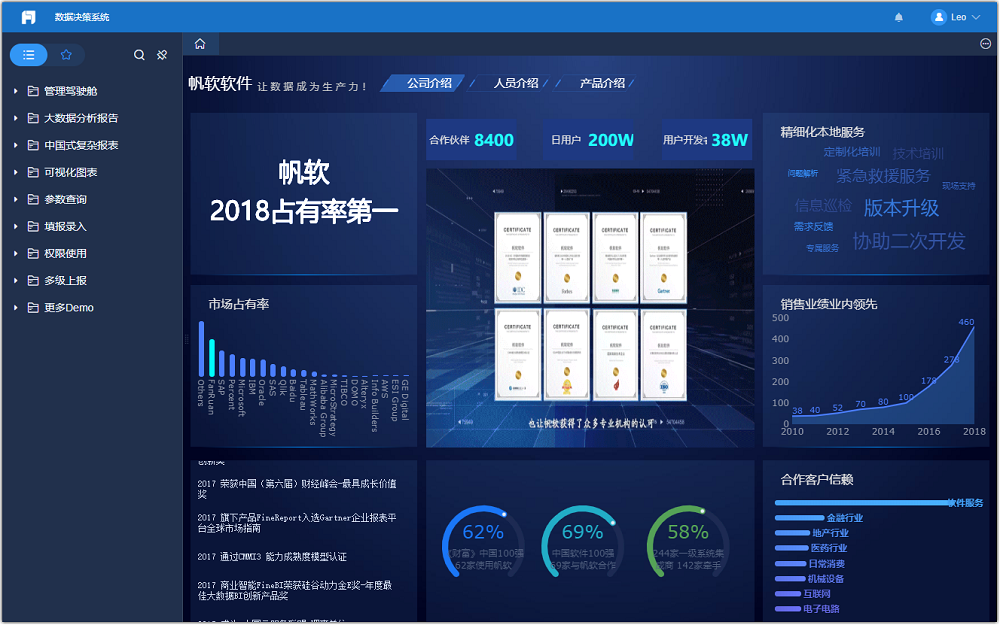Click the 填报录入 folder icon
1000x625 pixels.
click(33, 226)
